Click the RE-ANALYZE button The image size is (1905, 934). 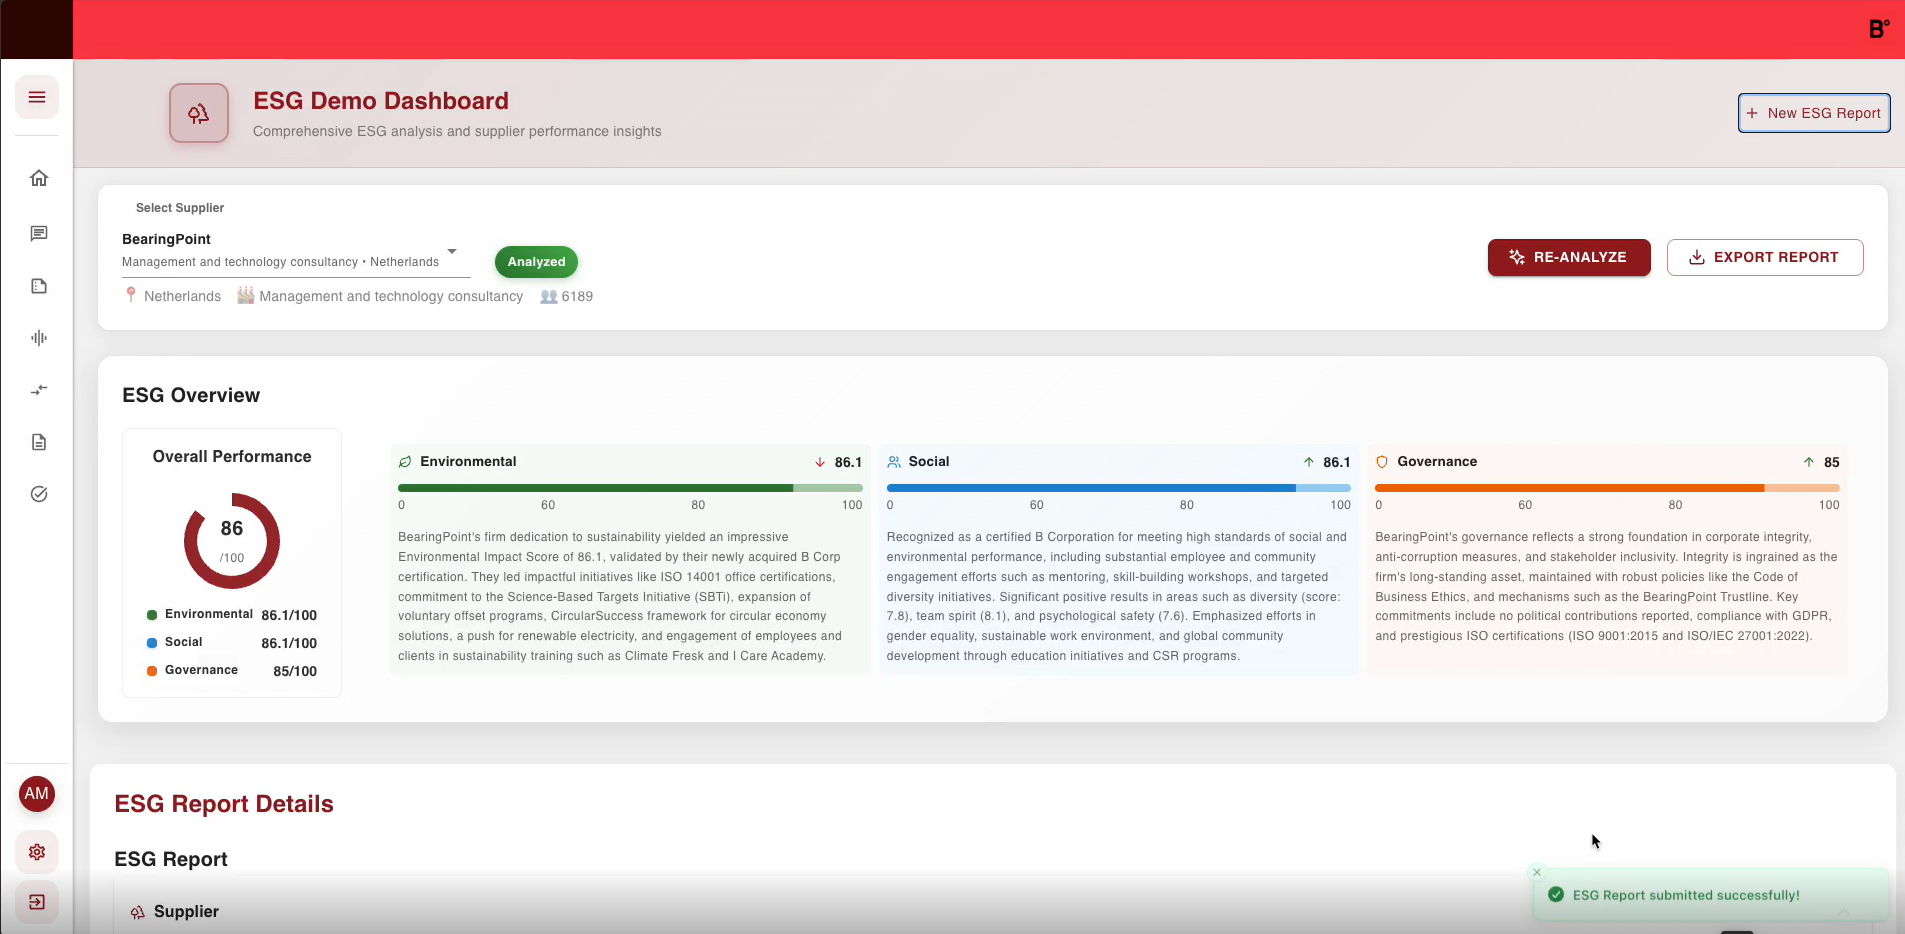point(1568,257)
